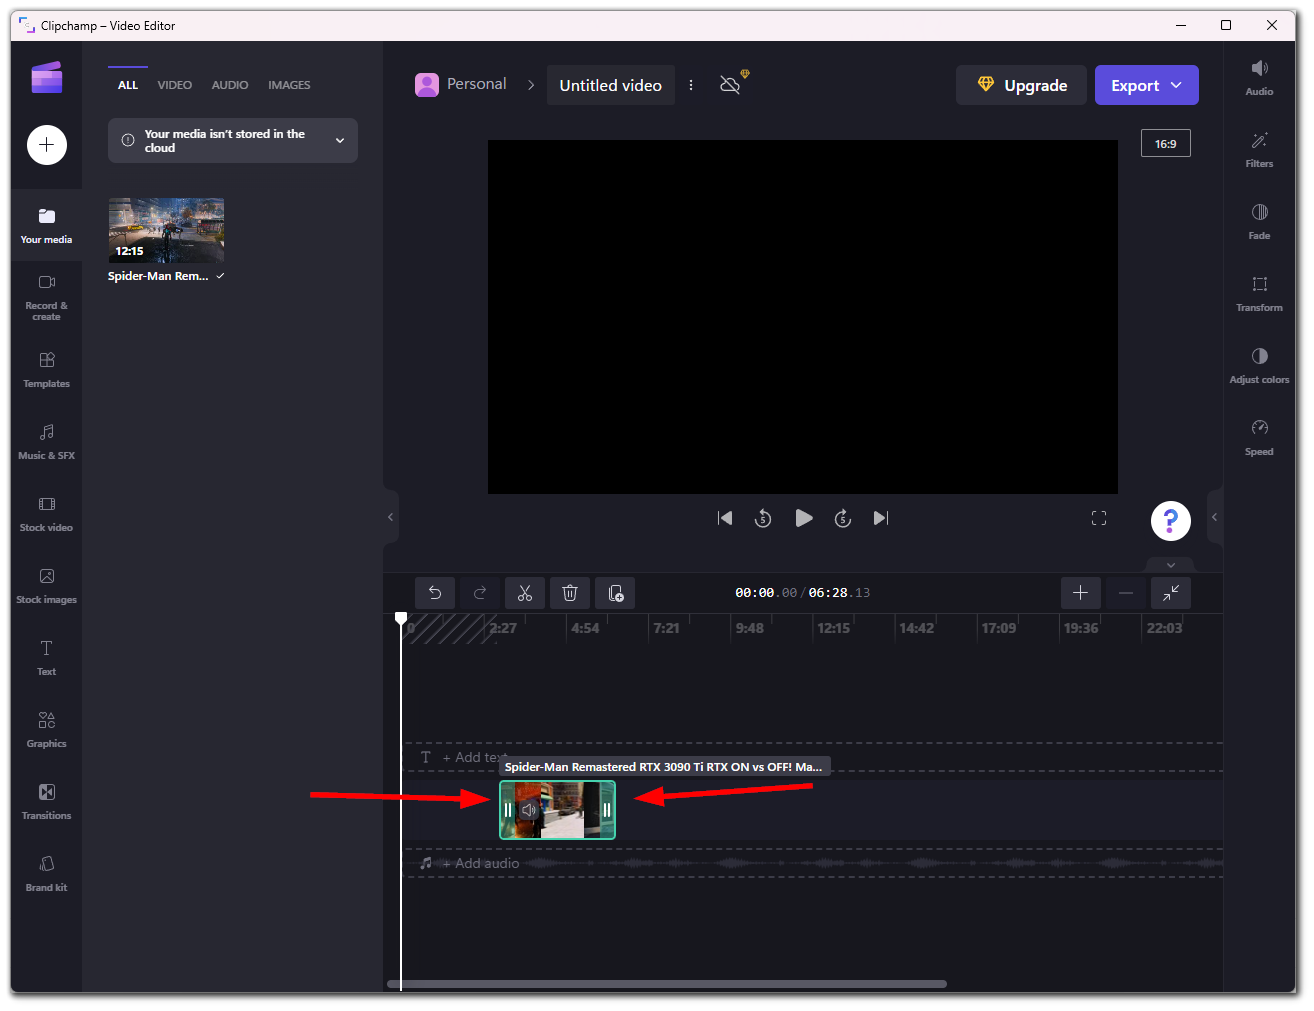Screen dimensions: 1314x1011
Task: Delete selected clip with trash icon
Action: [x=570, y=593]
